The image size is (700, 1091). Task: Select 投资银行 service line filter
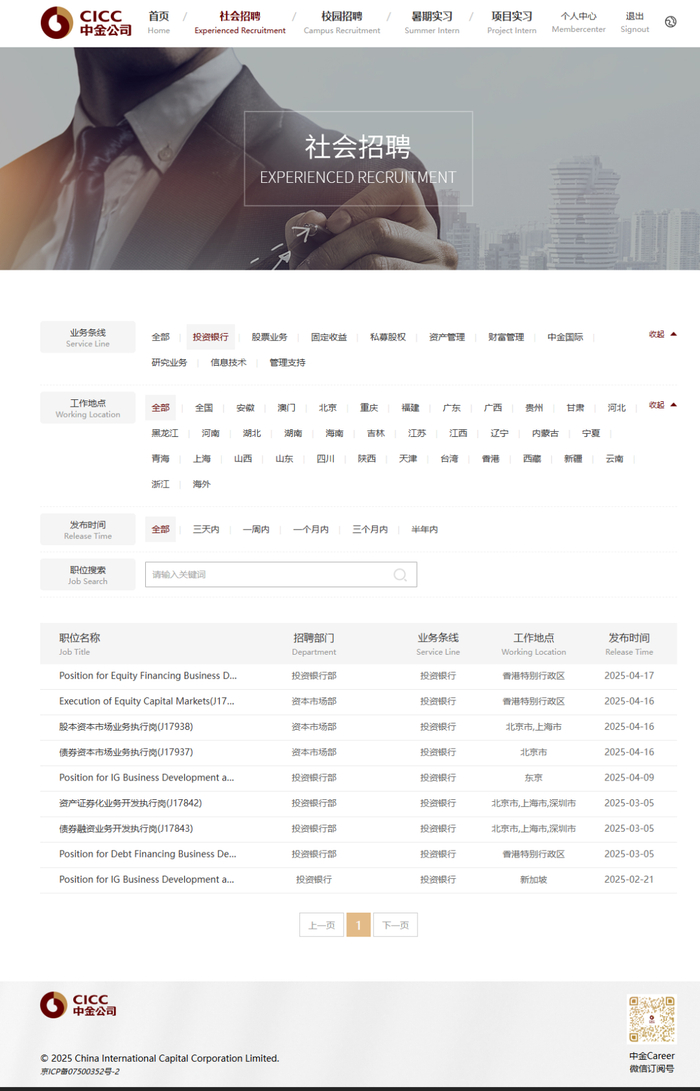coord(210,337)
